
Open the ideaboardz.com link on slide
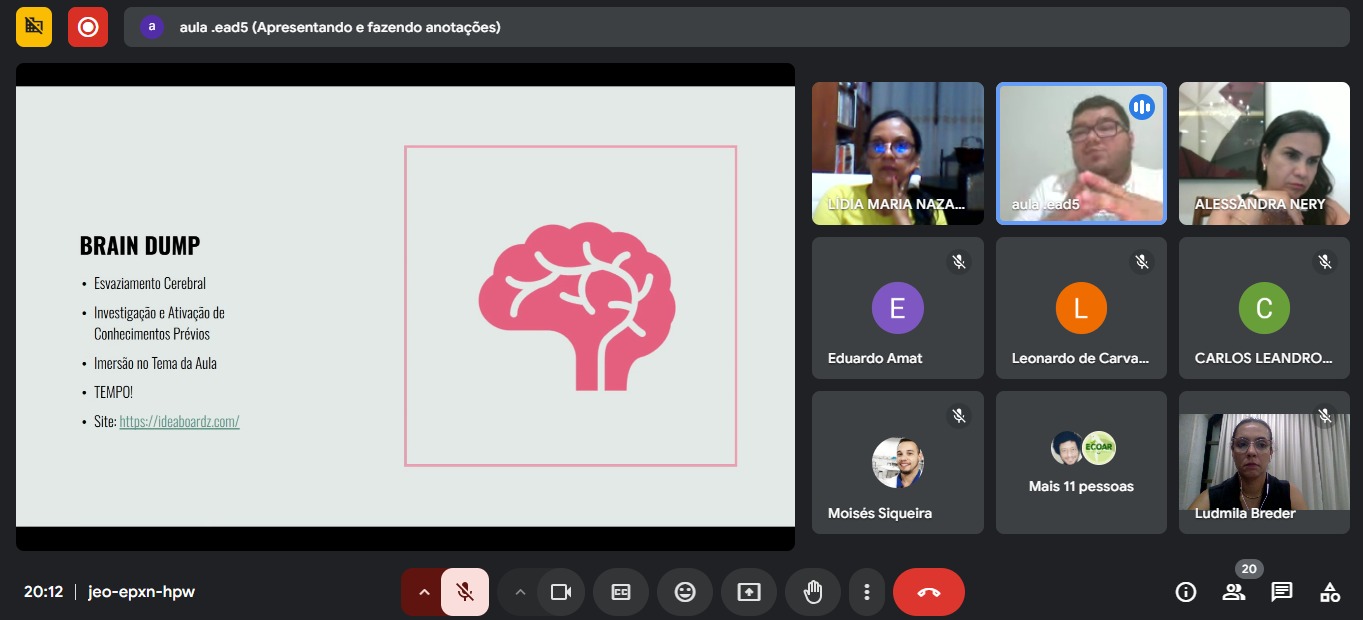tap(179, 422)
